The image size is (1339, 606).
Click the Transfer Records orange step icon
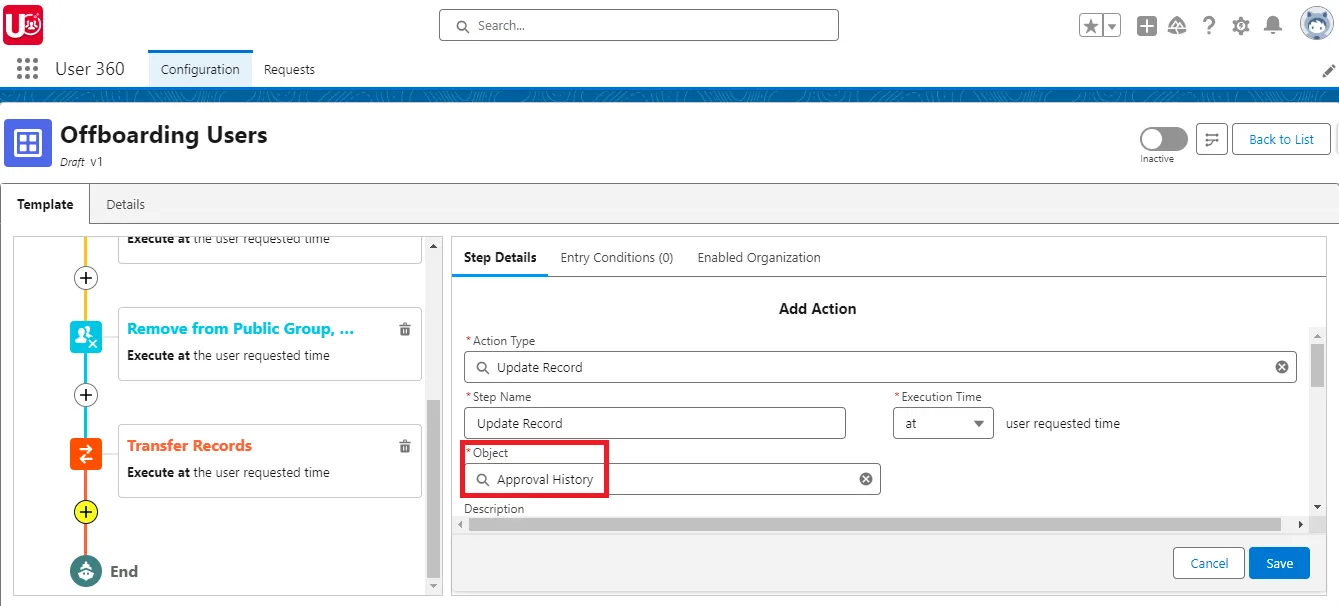coord(85,454)
